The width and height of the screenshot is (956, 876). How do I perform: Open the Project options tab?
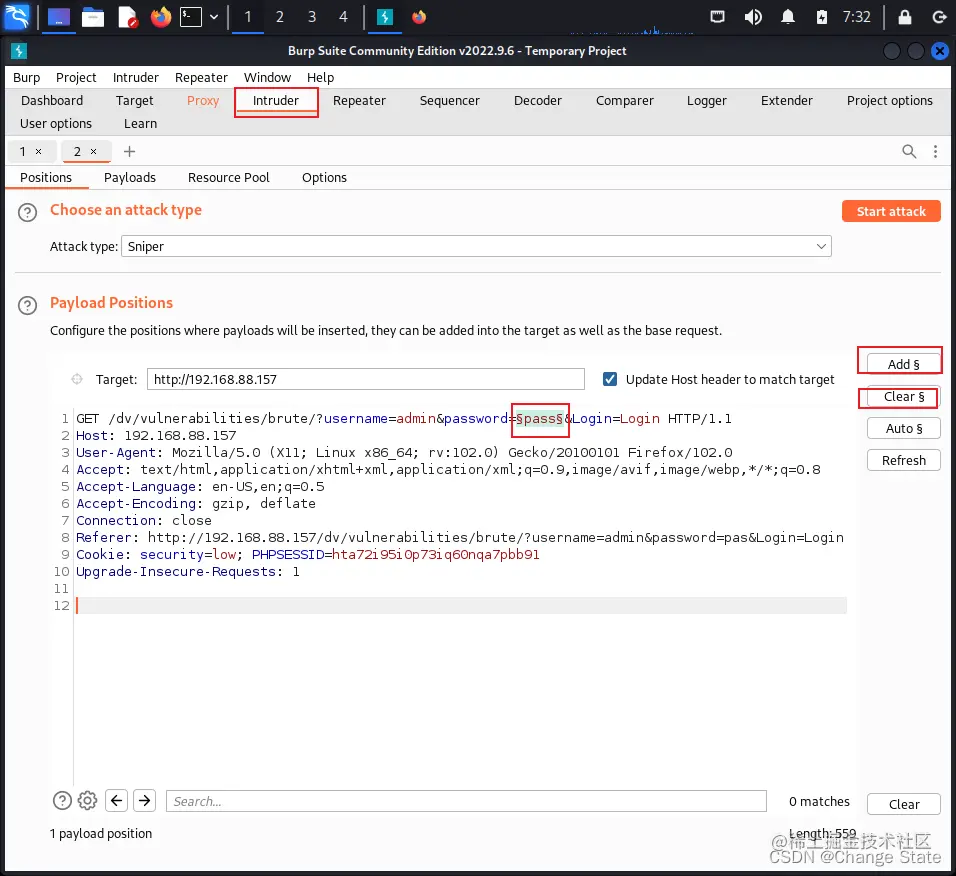point(890,101)
